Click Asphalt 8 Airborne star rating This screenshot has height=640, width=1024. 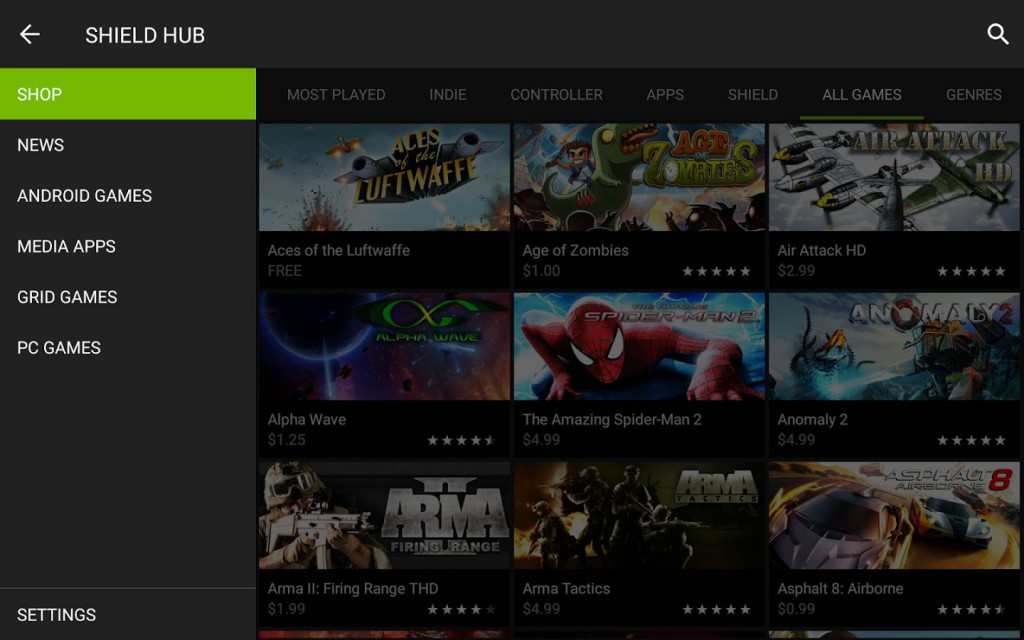(971, 609)
